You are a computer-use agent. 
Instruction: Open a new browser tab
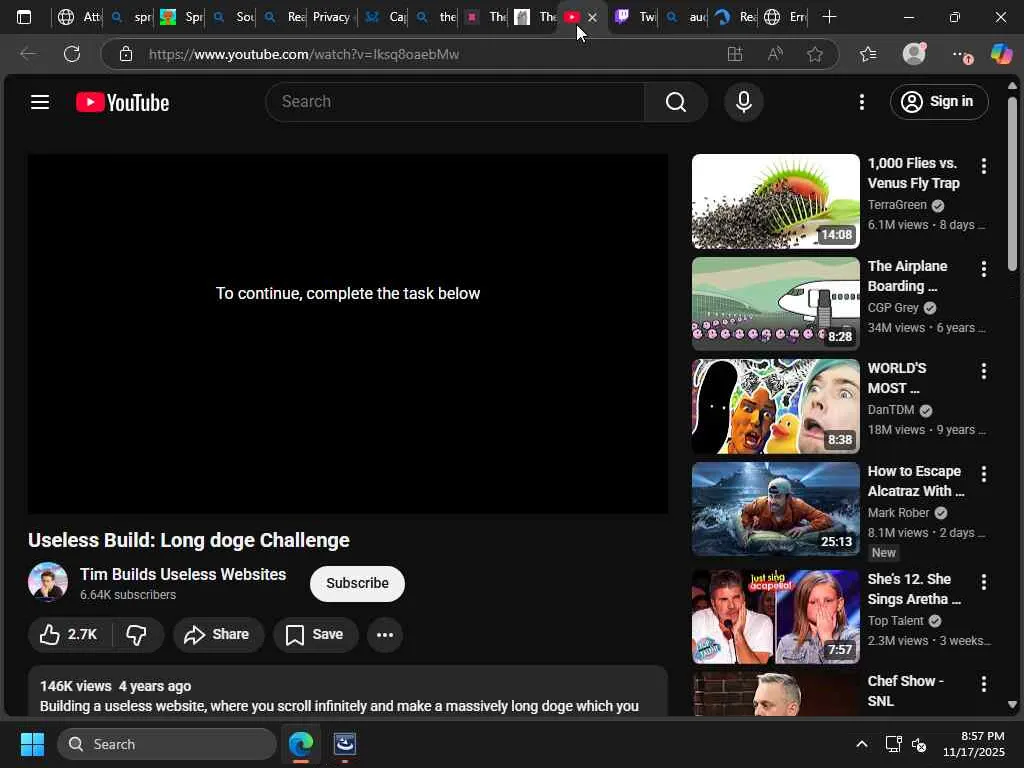829,17
